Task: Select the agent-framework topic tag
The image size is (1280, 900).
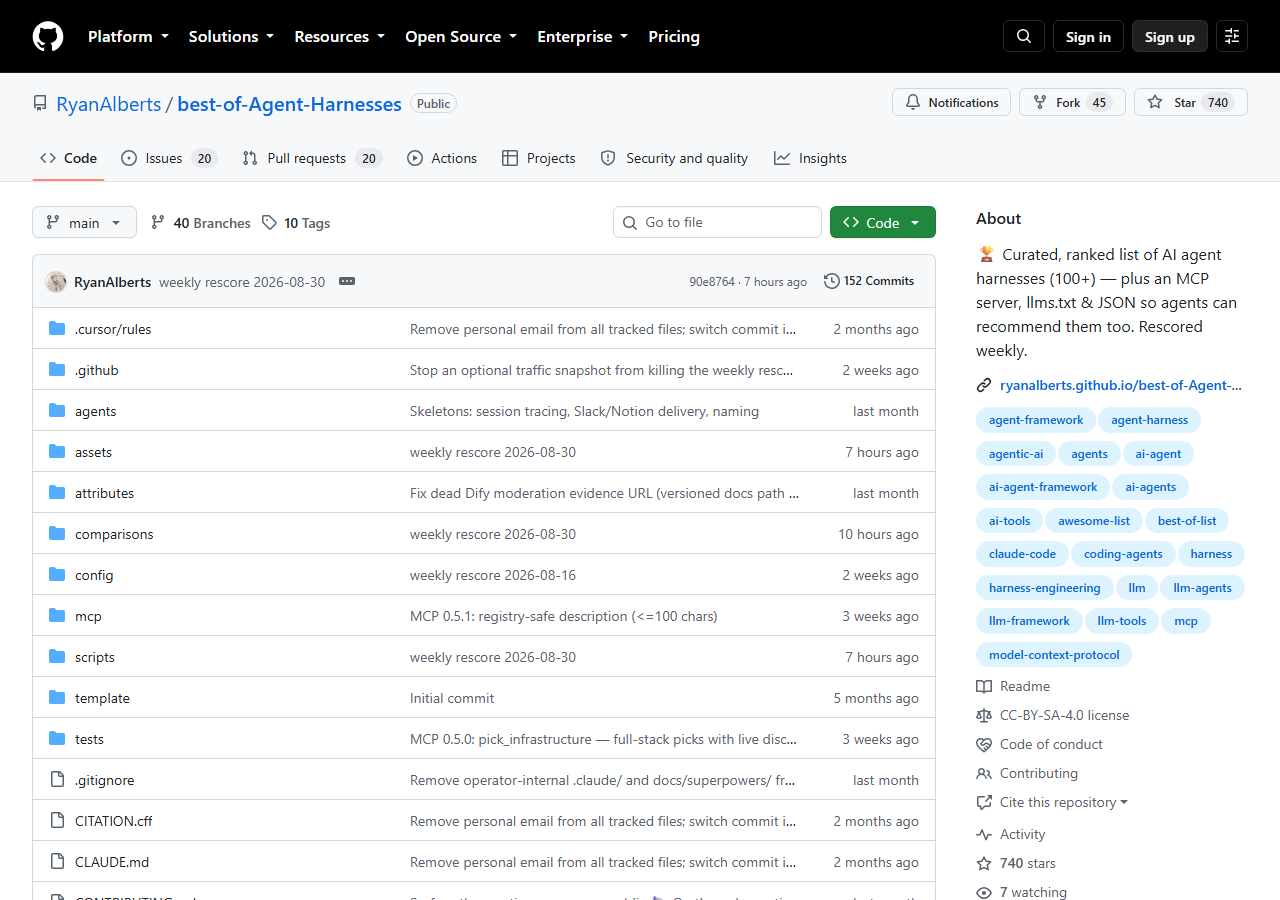Action: 1036,420
